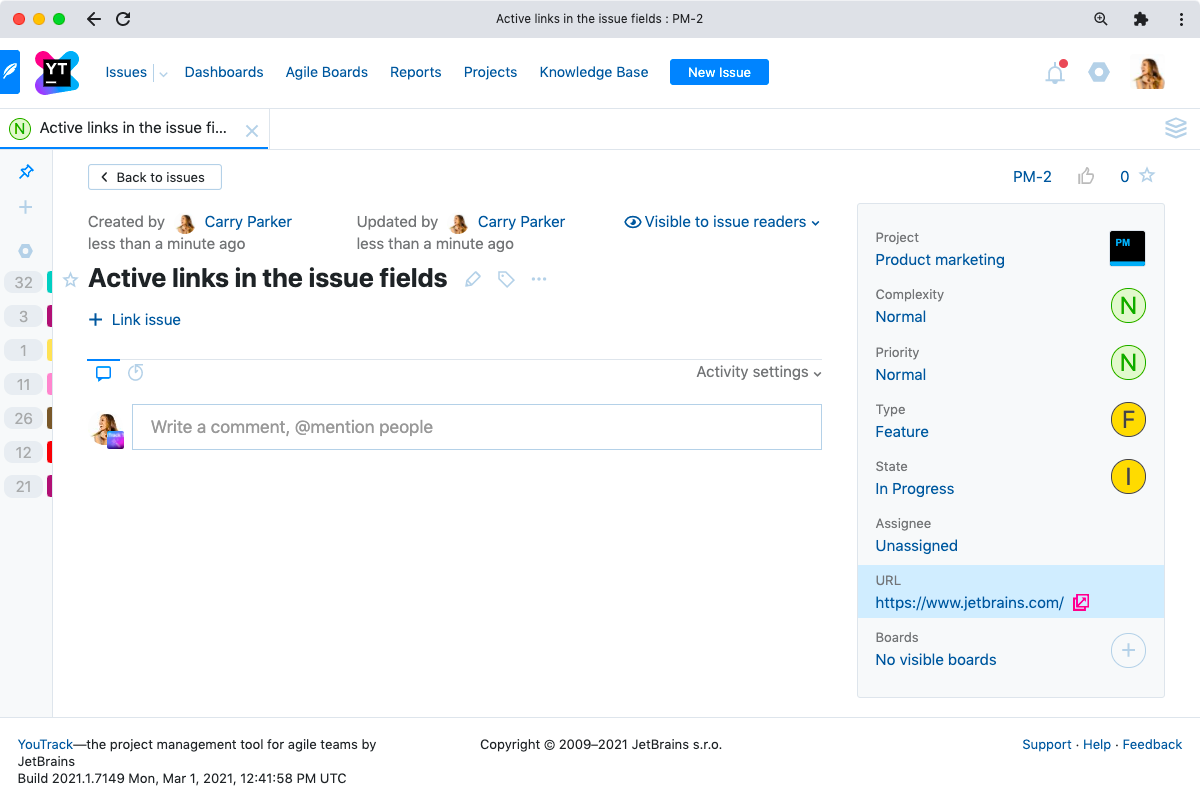Open the PM-2 issue ID link

tap(1032, 177)
